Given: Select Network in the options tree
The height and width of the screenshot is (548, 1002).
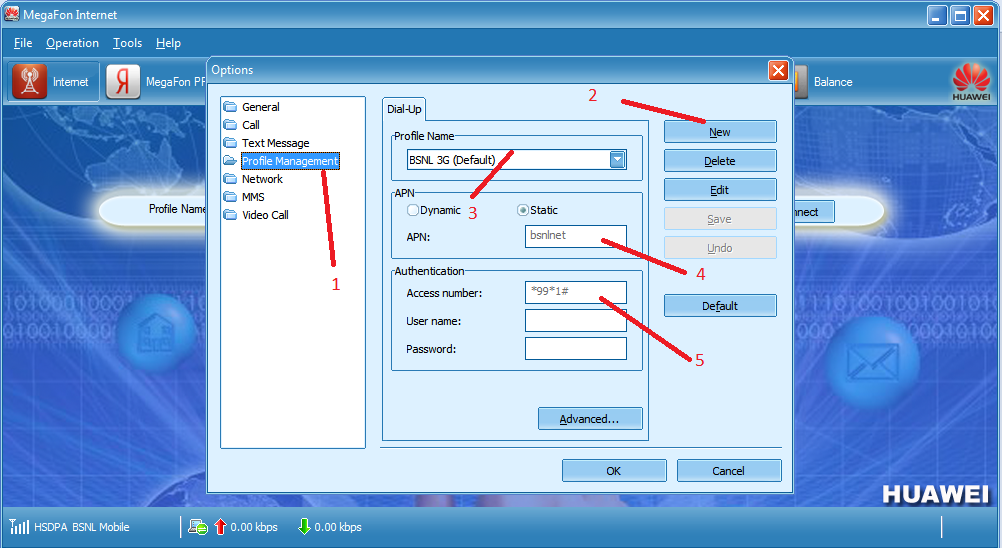Looking at the screenshot, I should point(262,179).
